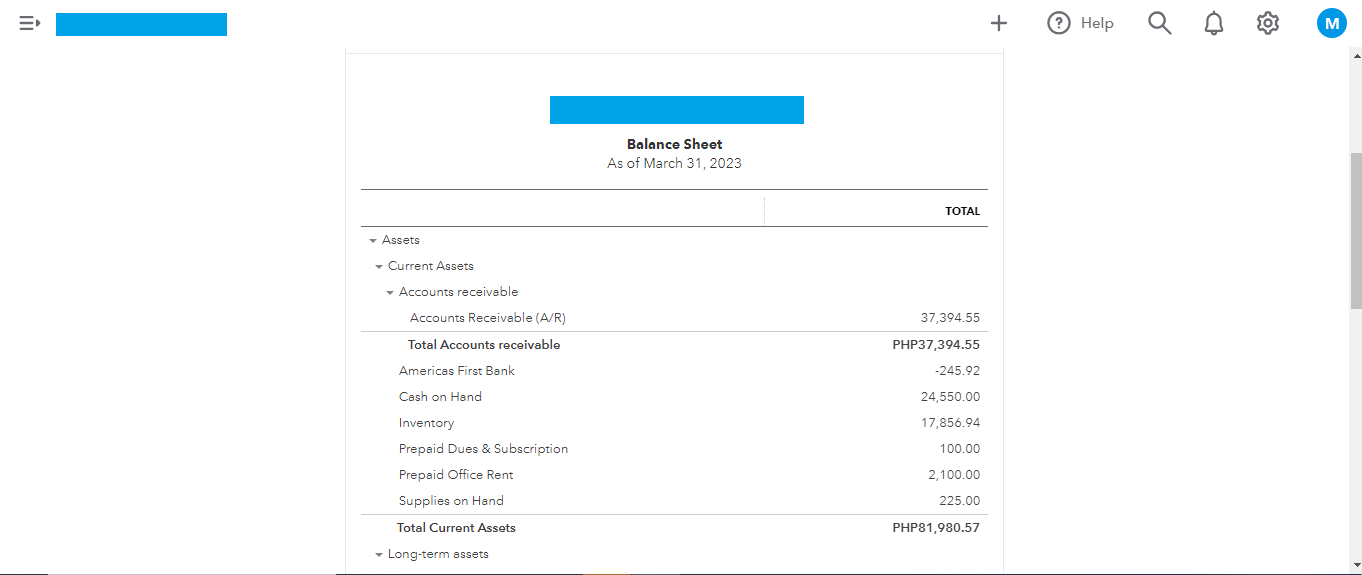Image resolution: width=1362 pixels, height=575 pixels.
Task: Expand the left navigation menu icon
Action: coord(30,23)
